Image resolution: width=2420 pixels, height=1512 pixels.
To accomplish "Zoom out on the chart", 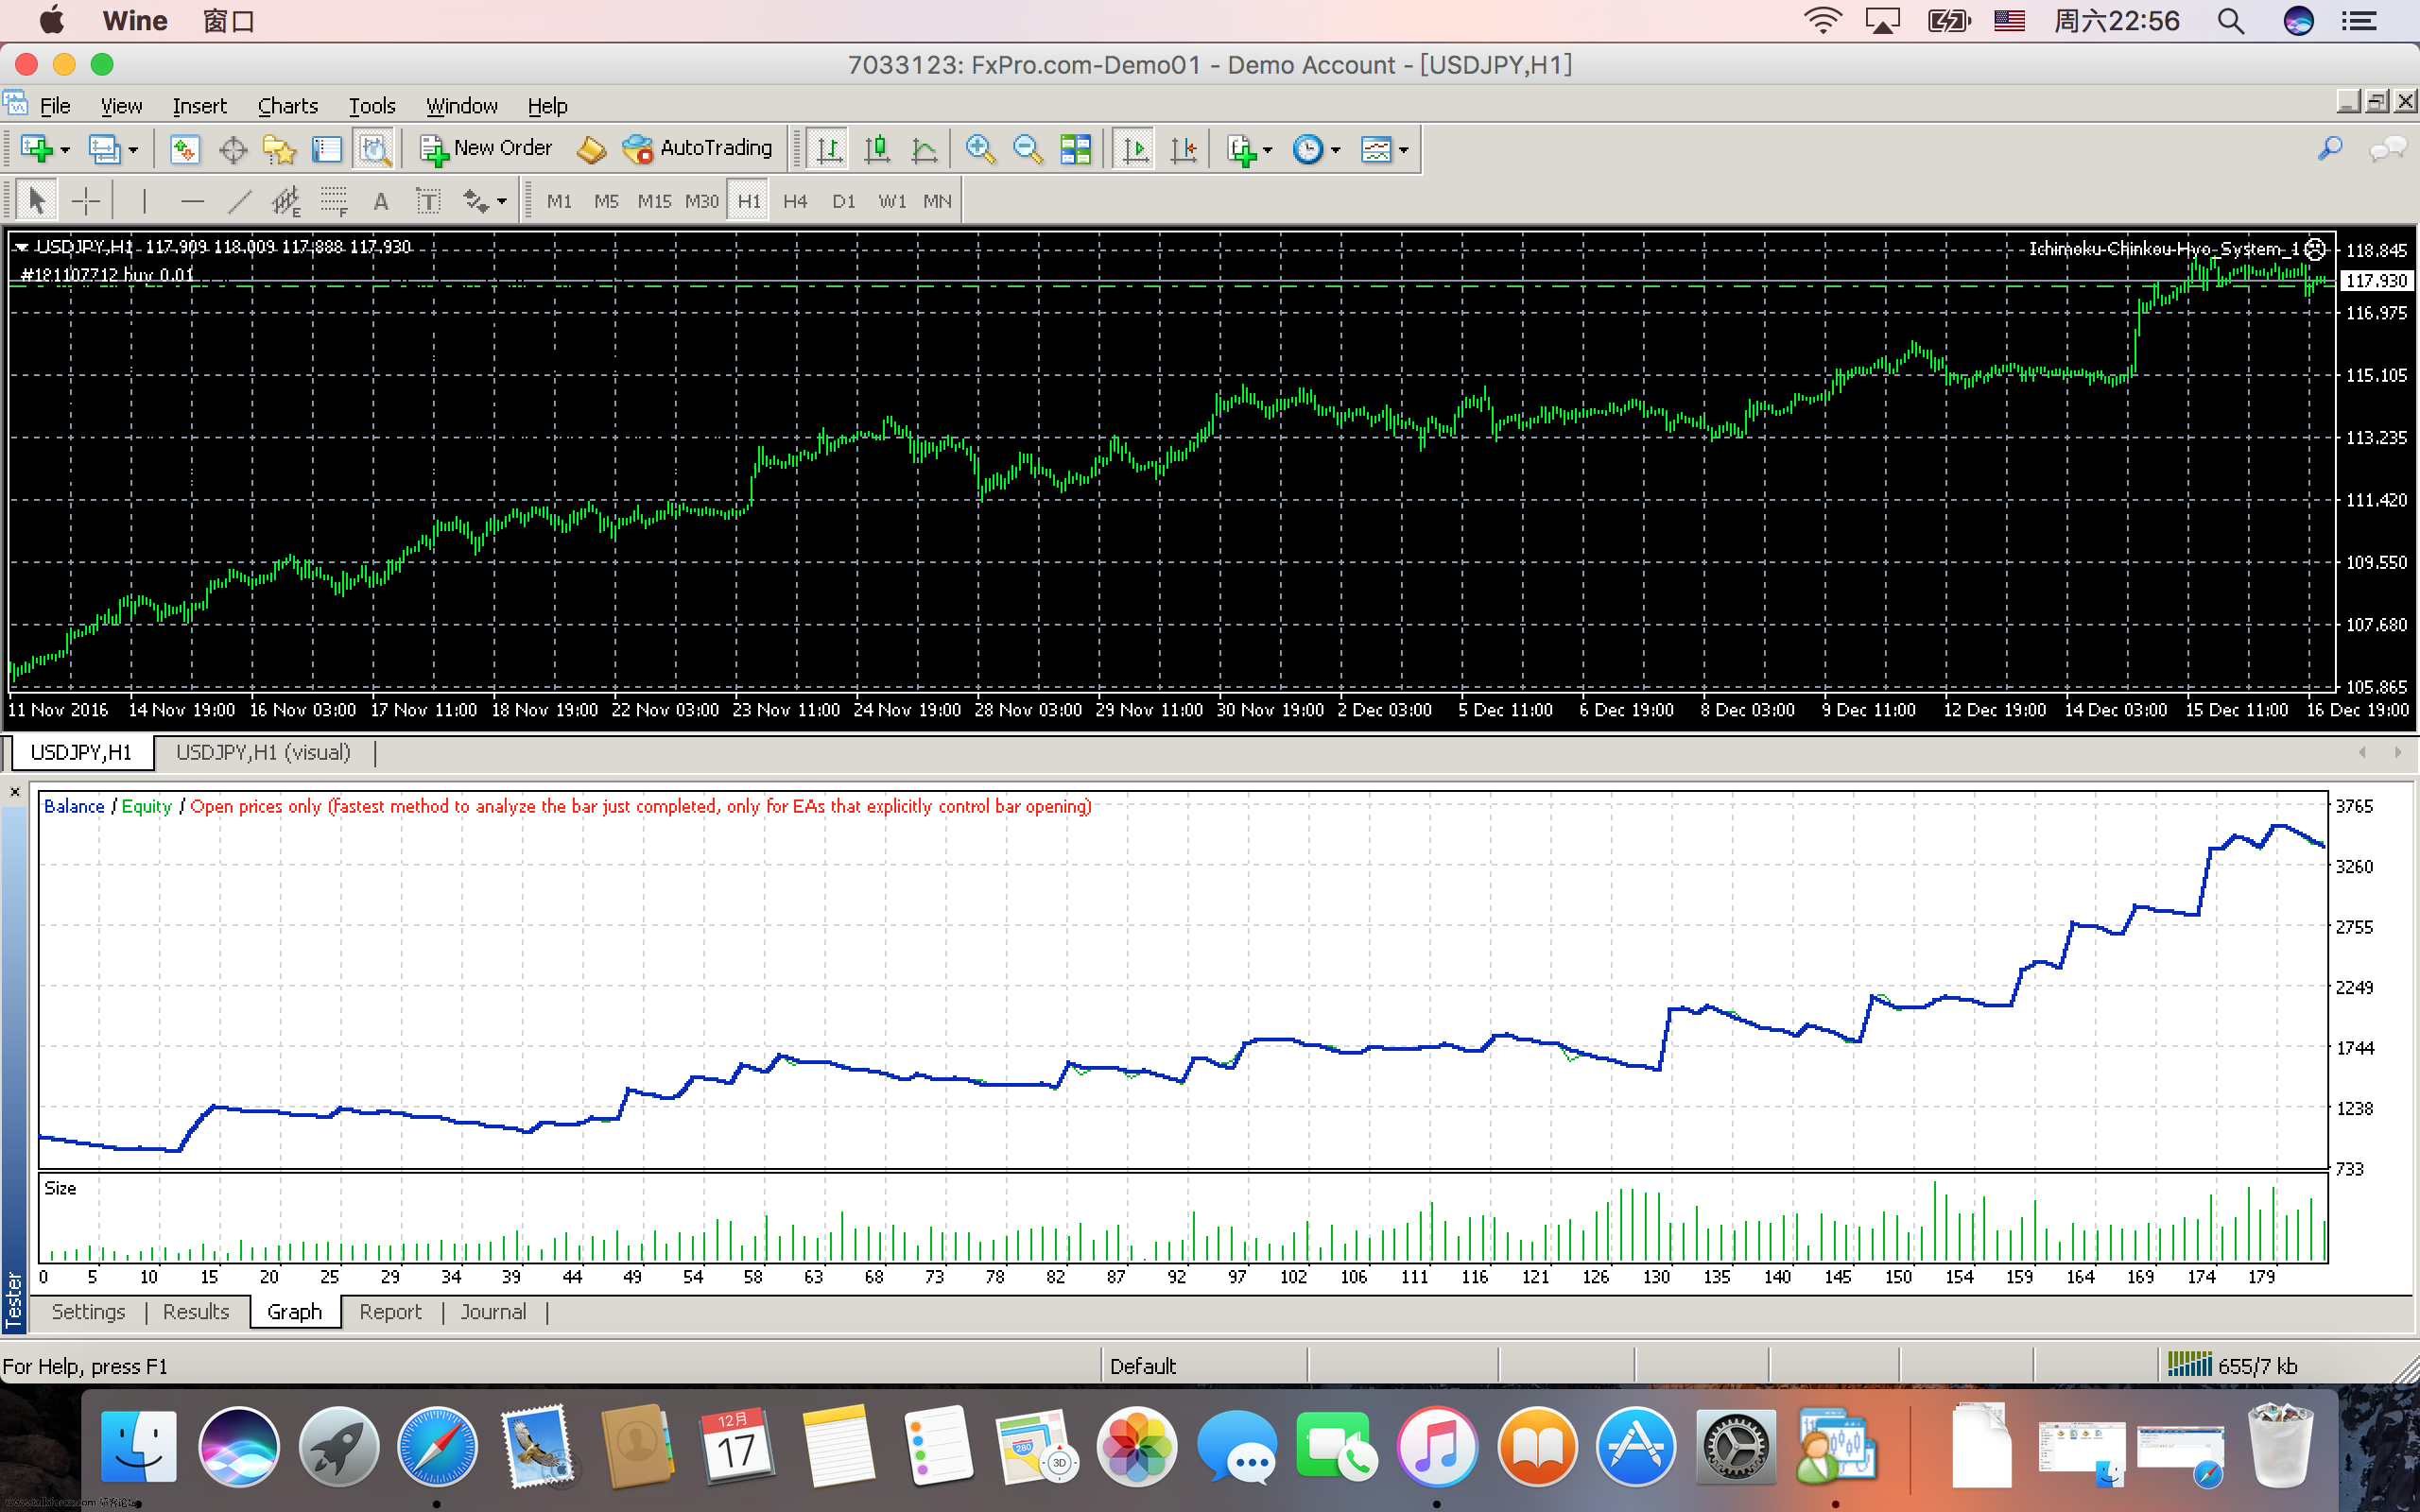I will tap(1027, 149).
